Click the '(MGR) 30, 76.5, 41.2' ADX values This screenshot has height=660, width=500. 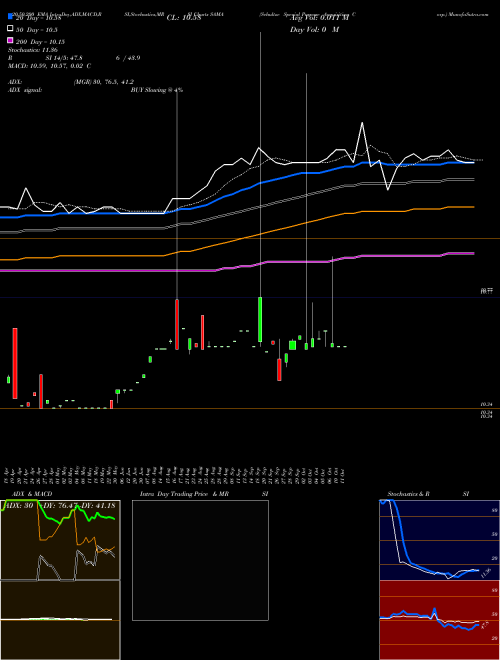click(x=104, y=82)
